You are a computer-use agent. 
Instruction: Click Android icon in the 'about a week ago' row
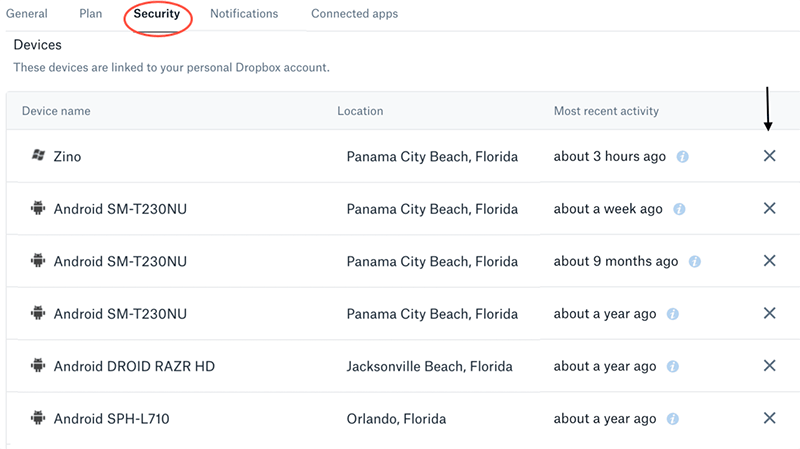[38, 208]
